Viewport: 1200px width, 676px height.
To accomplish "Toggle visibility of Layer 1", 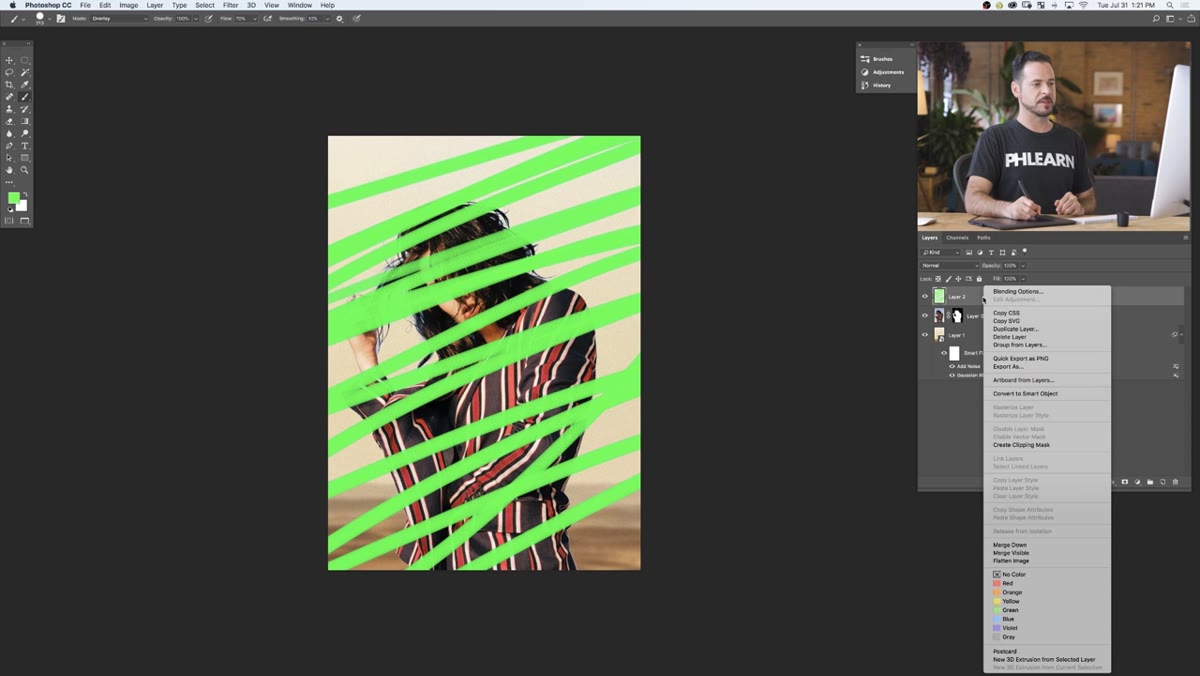I will pos(924,335).
